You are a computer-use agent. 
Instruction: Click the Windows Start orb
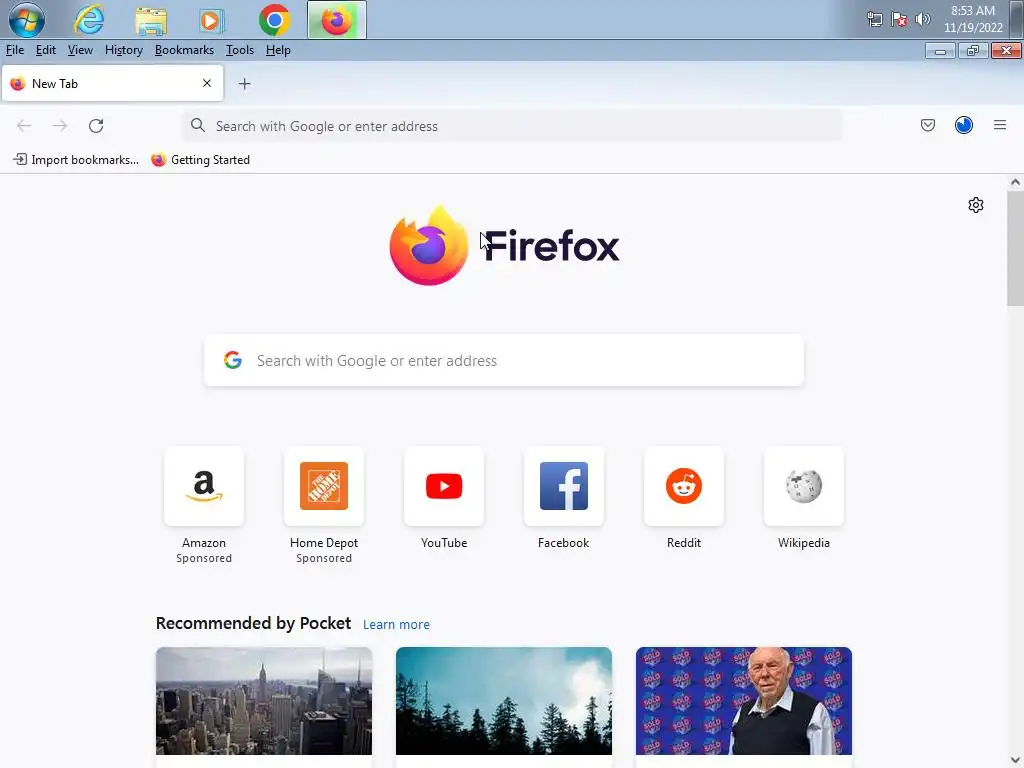[27, 20]
